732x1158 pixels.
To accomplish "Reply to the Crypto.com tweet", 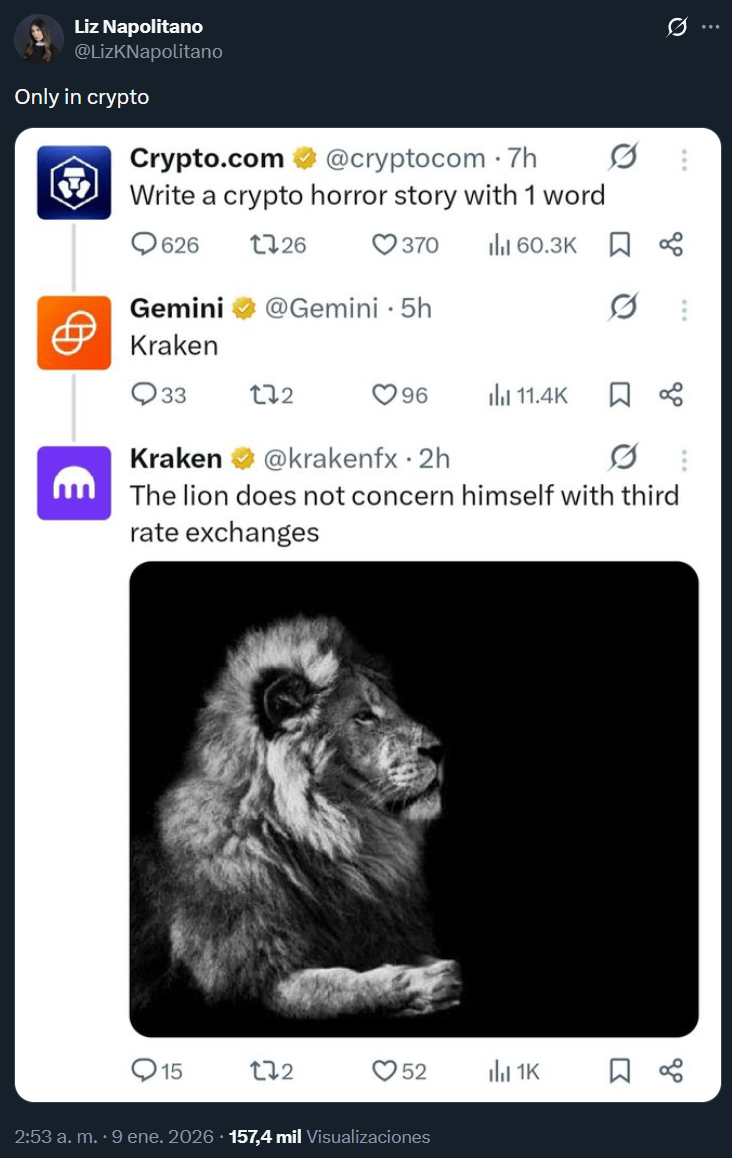I will (x=144, y=244).
